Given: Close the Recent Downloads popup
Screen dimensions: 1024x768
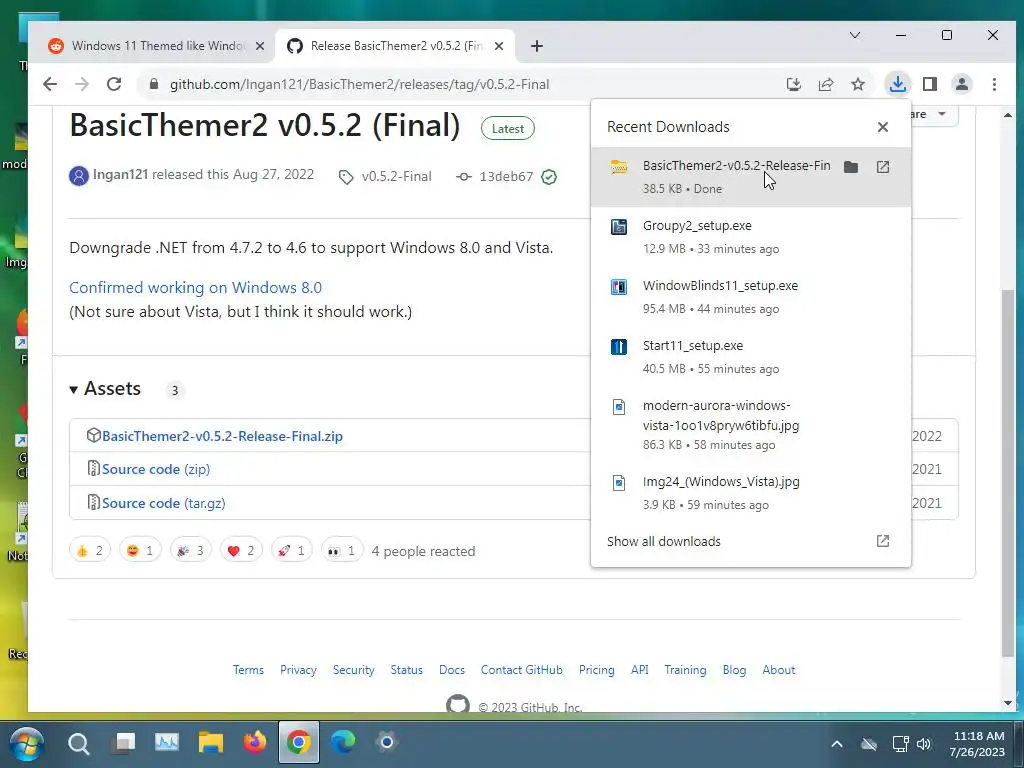Looking at the screenshot, I should [883, 127].
